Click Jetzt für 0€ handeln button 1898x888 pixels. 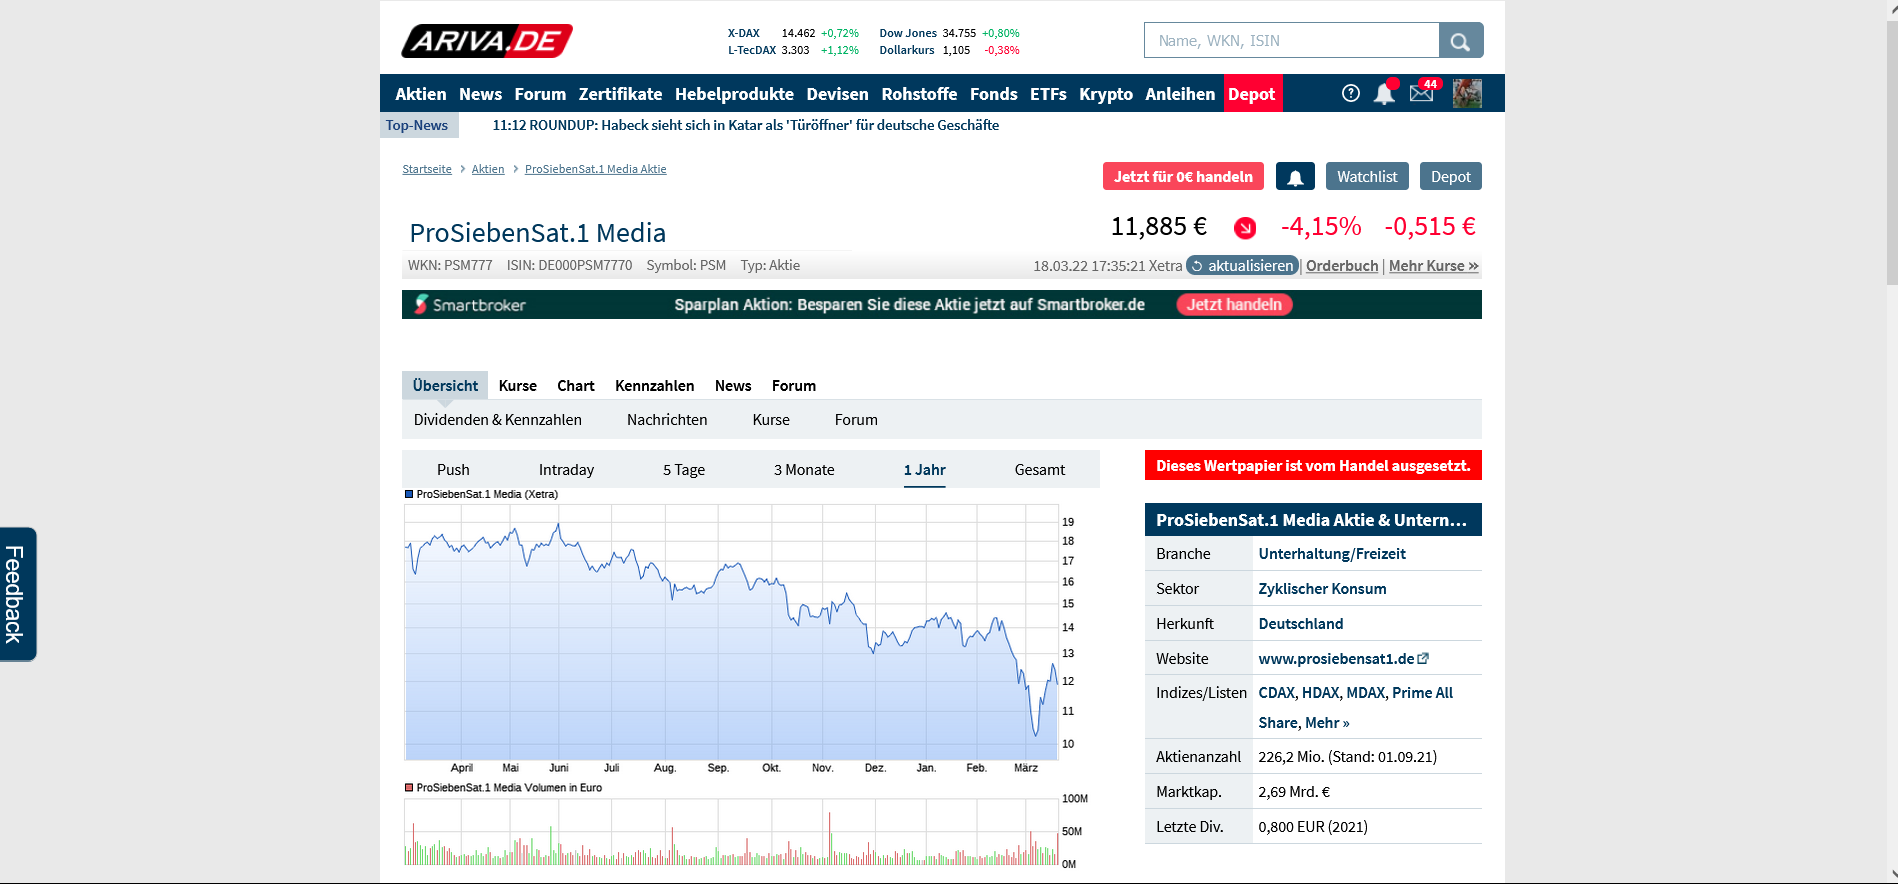coord(1183,176)
